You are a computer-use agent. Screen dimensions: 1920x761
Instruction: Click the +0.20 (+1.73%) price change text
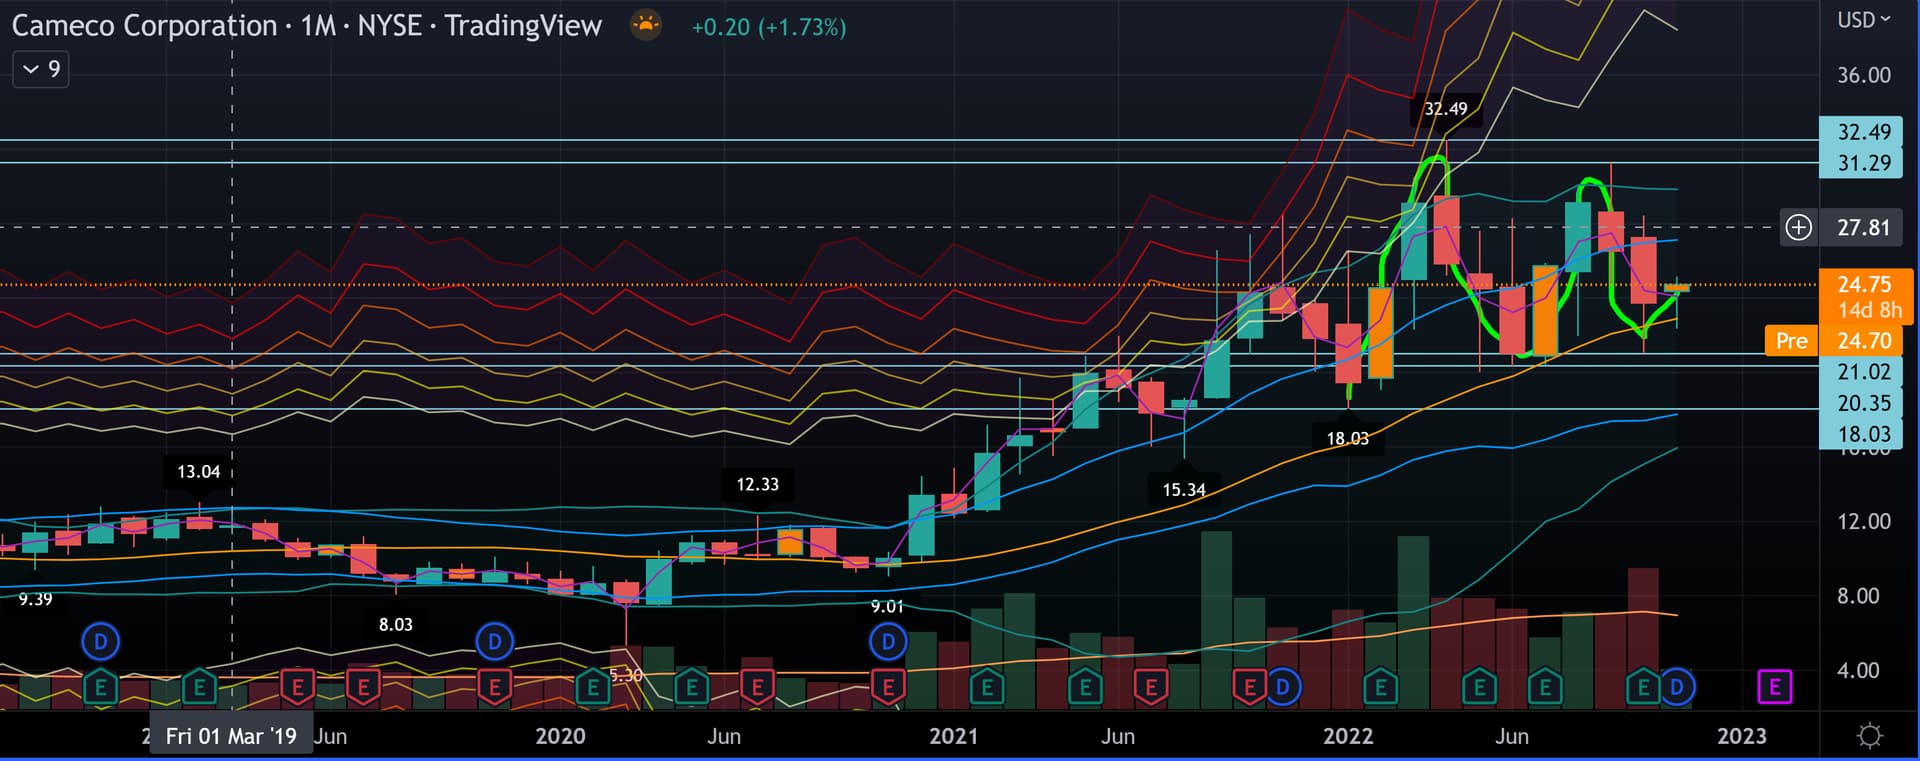[x=768, y=27]
